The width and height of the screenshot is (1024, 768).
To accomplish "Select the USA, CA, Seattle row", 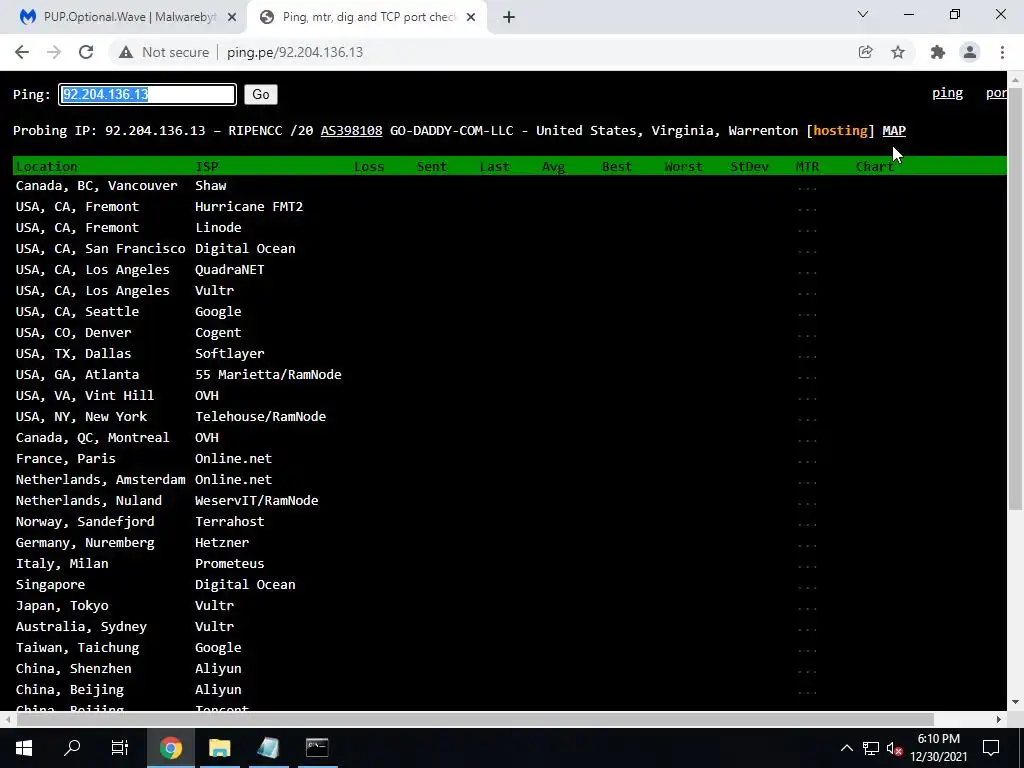I will [x=509, y=312].
